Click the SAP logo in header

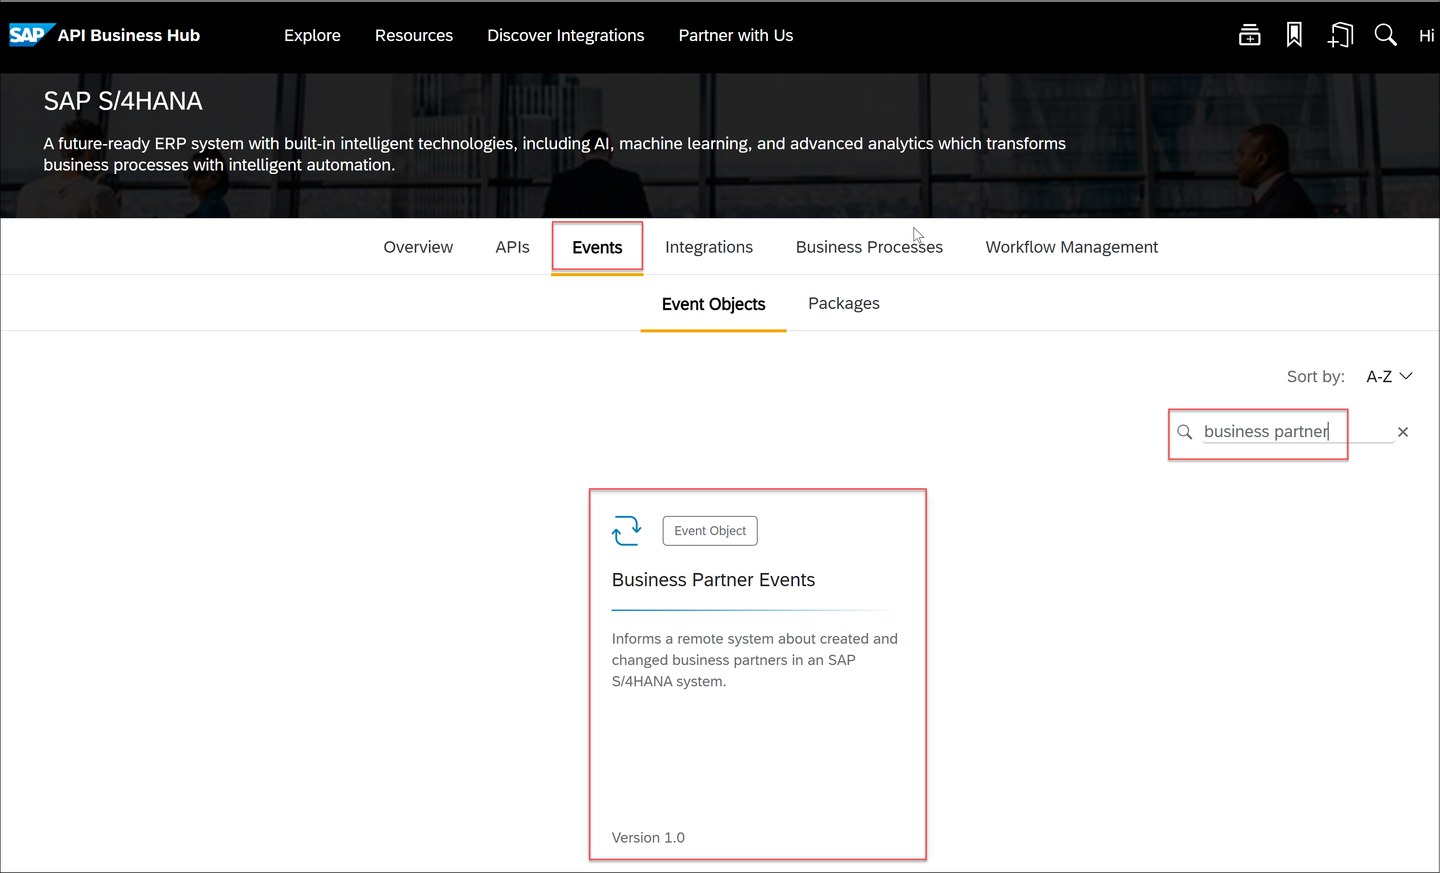click(x=30, y=35)
